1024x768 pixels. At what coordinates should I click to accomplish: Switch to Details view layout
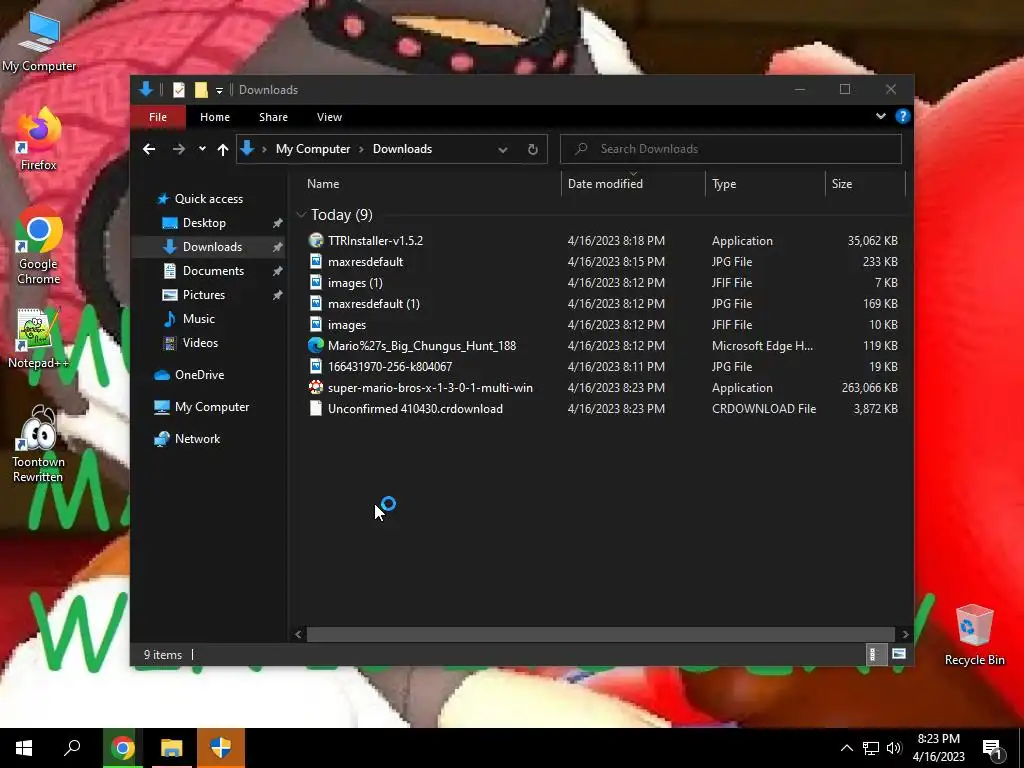(x=874, y=654)
